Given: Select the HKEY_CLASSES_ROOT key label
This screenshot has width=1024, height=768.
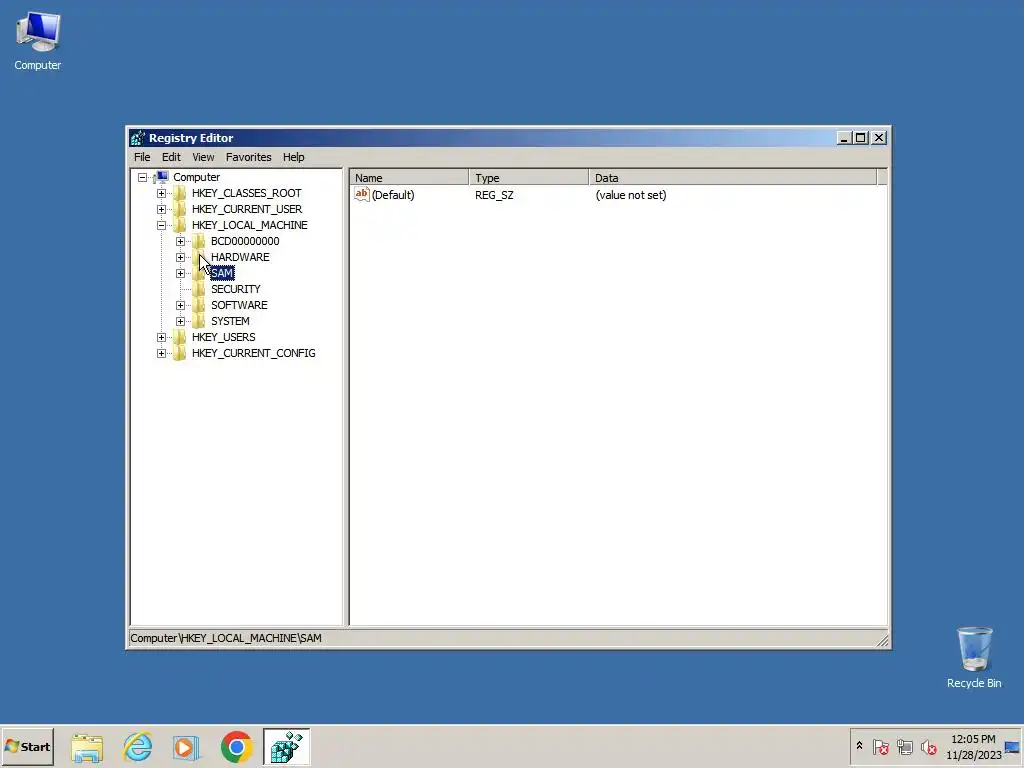Looking at the screenshot, I should point(246,193).
